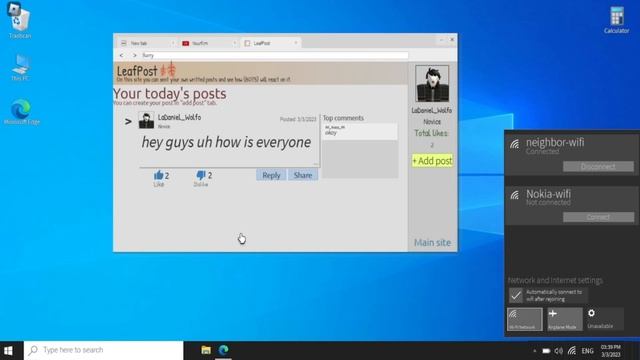The image size is (640, 360).
Task: Open LaDaniel_Wolfo's post avatar
Action: (x=146, y=120)
